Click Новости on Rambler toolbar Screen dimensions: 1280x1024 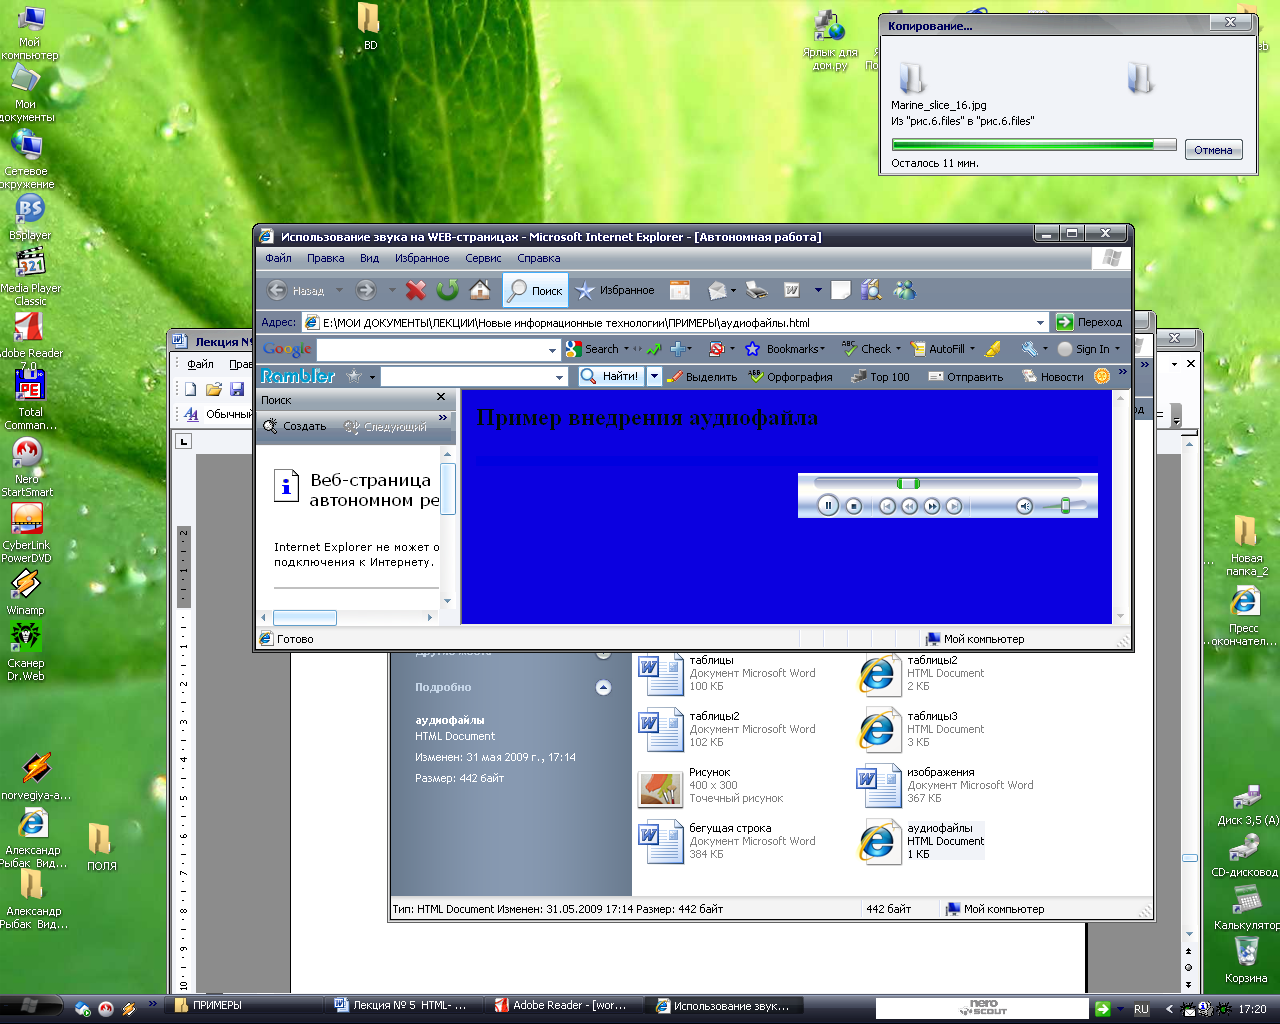click(x=1052, y=377)
